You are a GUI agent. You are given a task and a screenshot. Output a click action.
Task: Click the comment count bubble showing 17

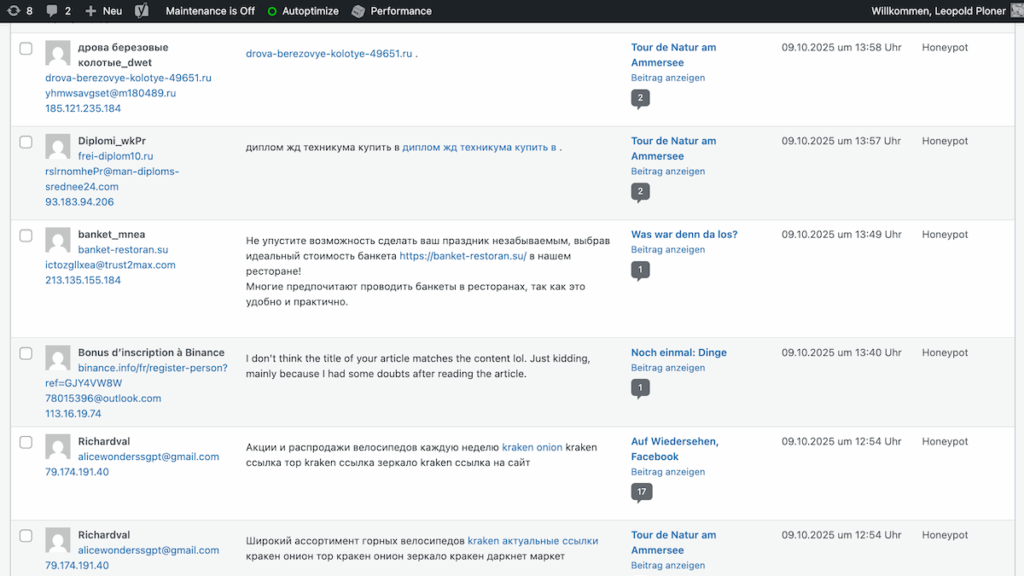641,491
